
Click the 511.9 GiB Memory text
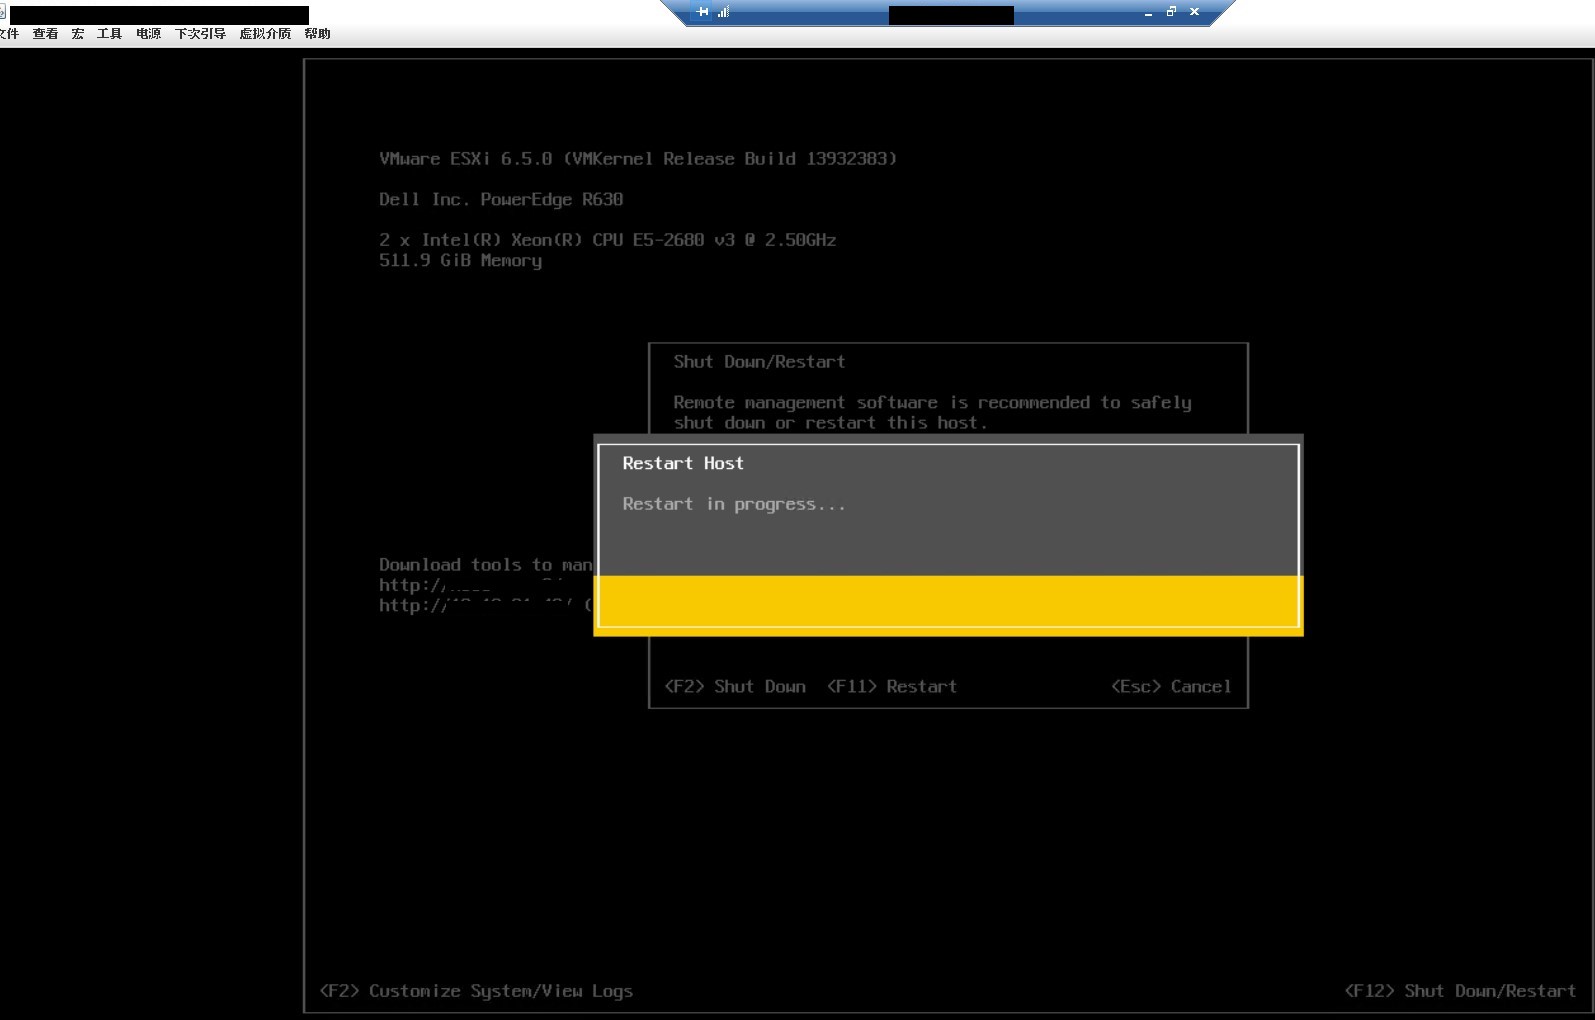click(460, 261)
